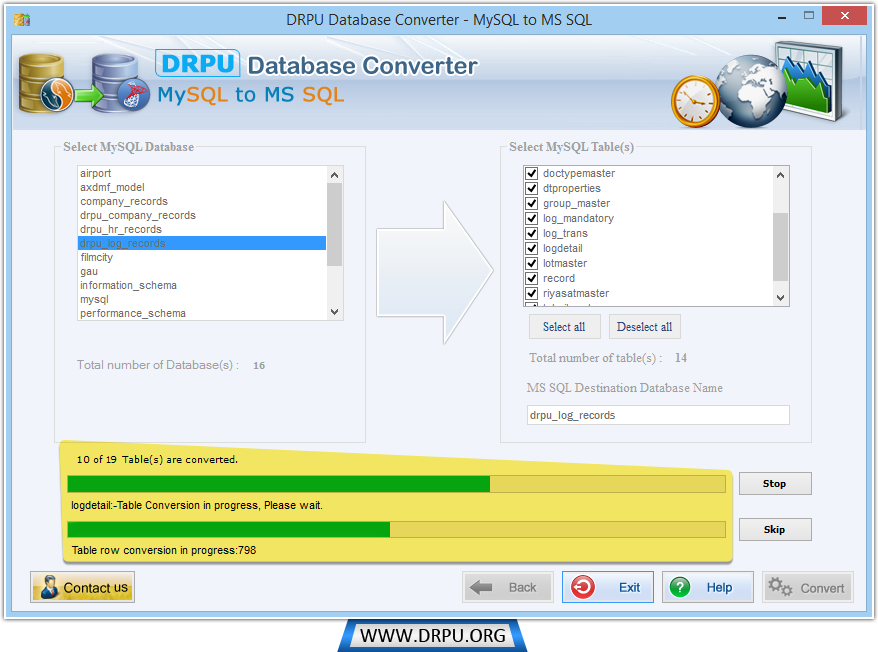Click the table list scrollbar thumb
Image resolution: width=878 pixels, height=652 pixels.
(781, 246)
